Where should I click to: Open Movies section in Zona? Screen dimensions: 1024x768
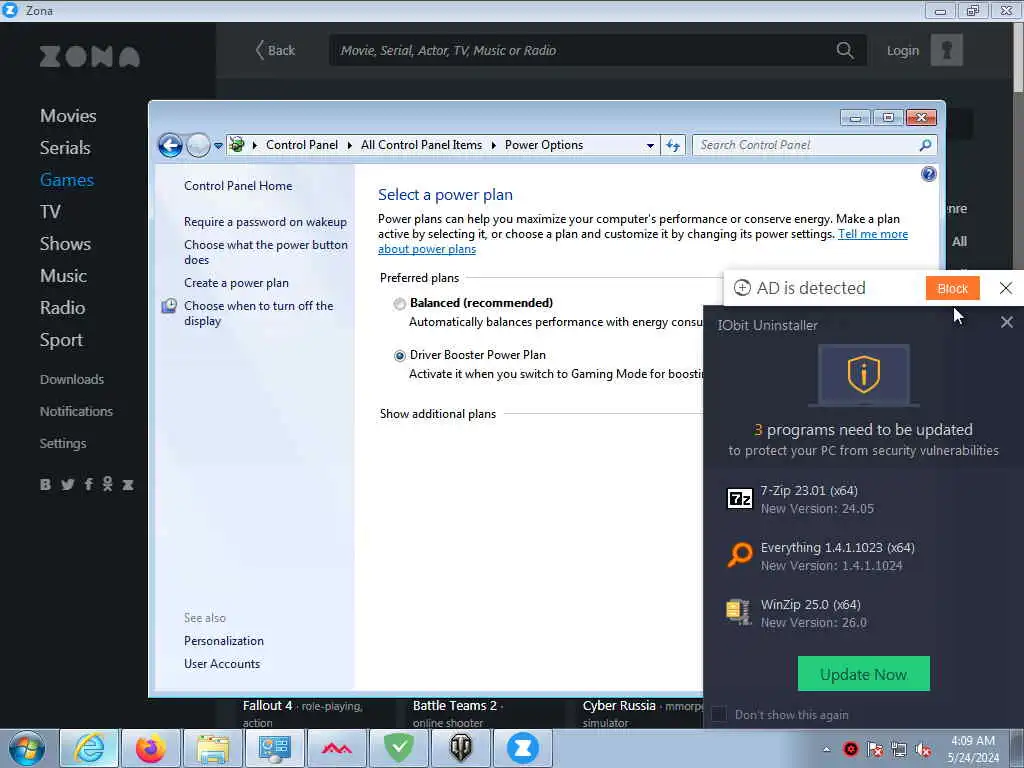(x=68, y=116)
